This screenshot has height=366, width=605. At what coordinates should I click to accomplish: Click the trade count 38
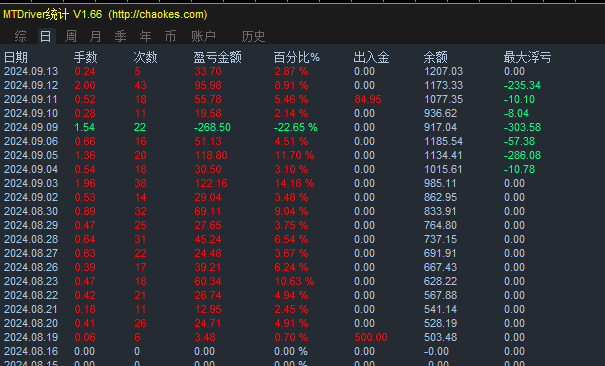140,183
